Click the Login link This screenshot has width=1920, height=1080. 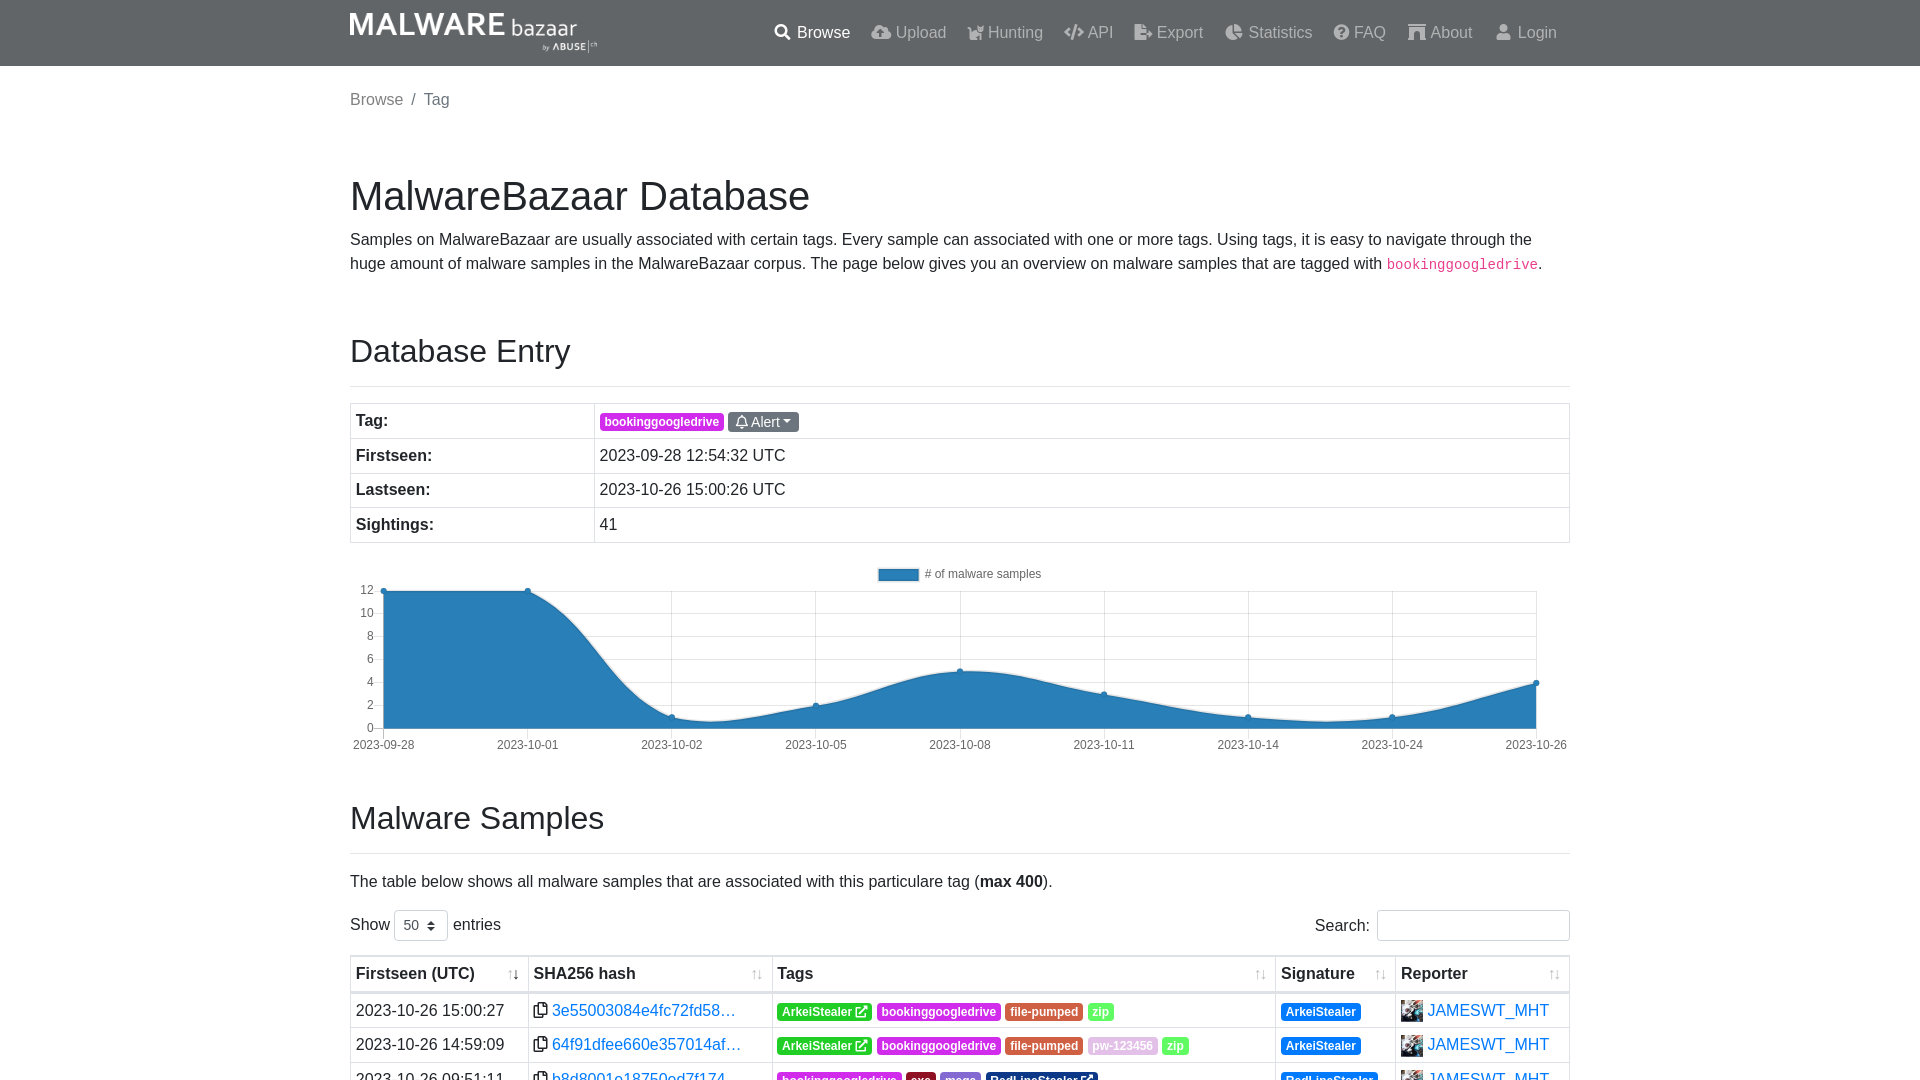pos(1526,33)
